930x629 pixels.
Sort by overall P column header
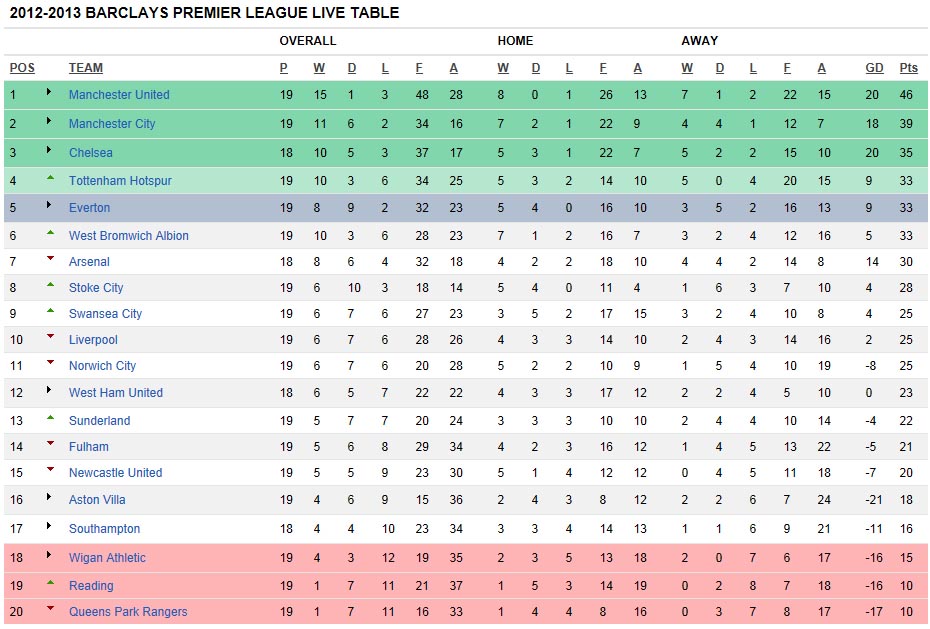click(284, 68)
